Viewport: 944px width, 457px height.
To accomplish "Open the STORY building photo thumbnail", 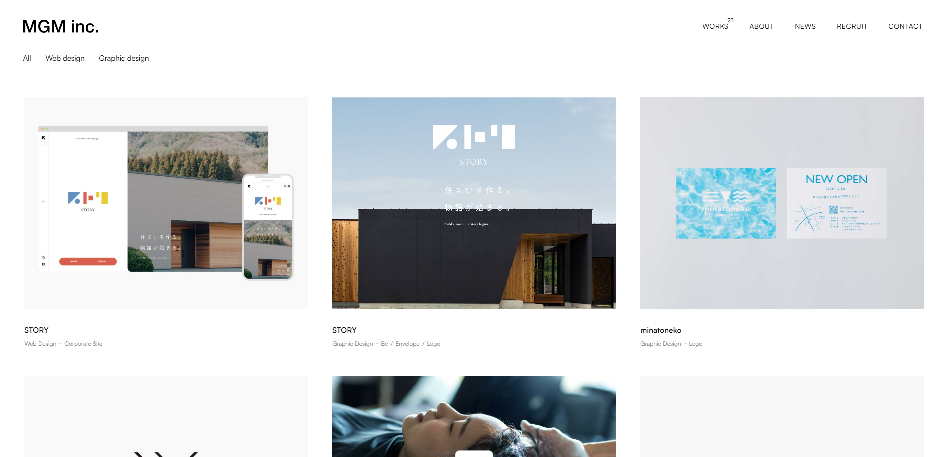I will click(474, 203).
